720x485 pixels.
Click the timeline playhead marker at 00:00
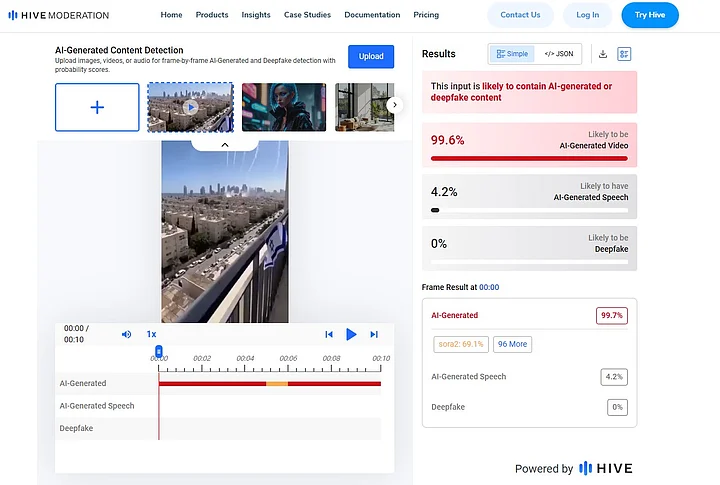click(159, 350)
